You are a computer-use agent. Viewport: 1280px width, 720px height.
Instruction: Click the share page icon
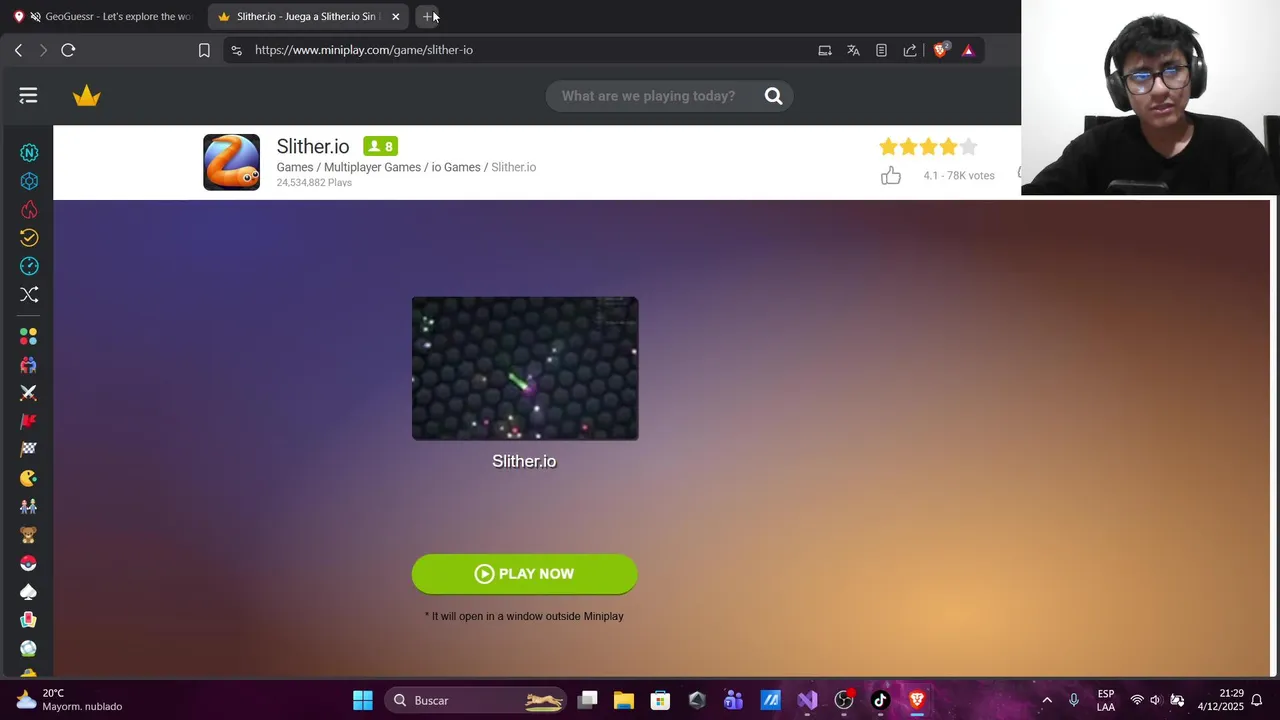tap(910, 50)
